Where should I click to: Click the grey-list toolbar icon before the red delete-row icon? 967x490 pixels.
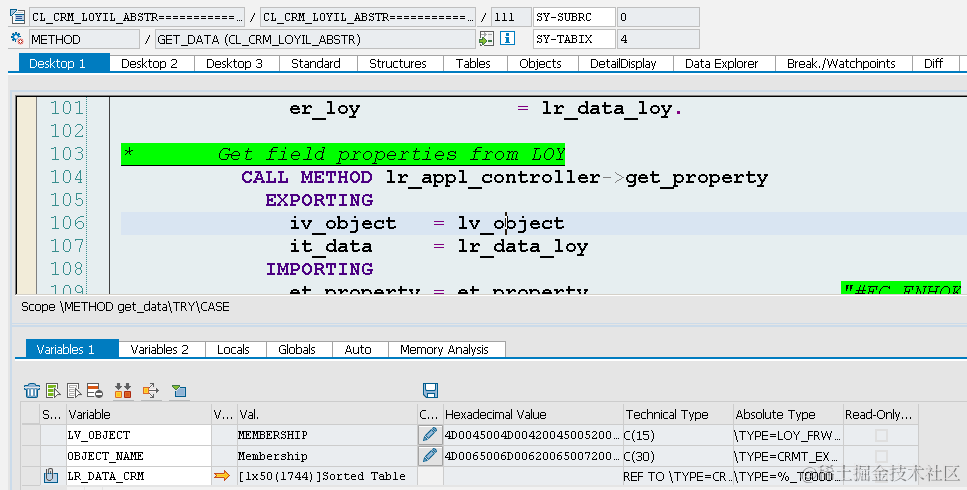coord(74,391)
